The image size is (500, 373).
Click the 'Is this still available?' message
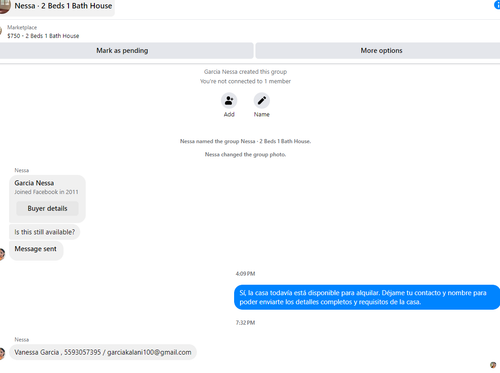click(45, 232)
